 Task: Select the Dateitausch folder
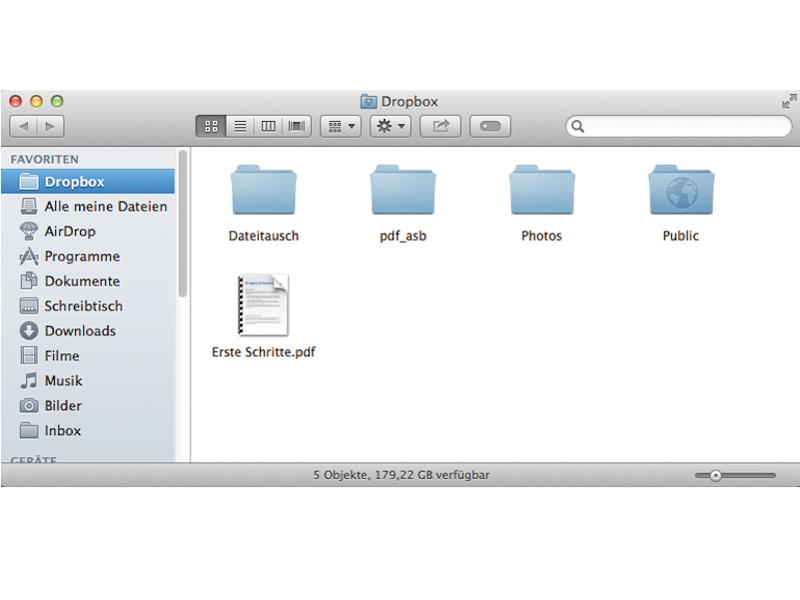(264, 203)
